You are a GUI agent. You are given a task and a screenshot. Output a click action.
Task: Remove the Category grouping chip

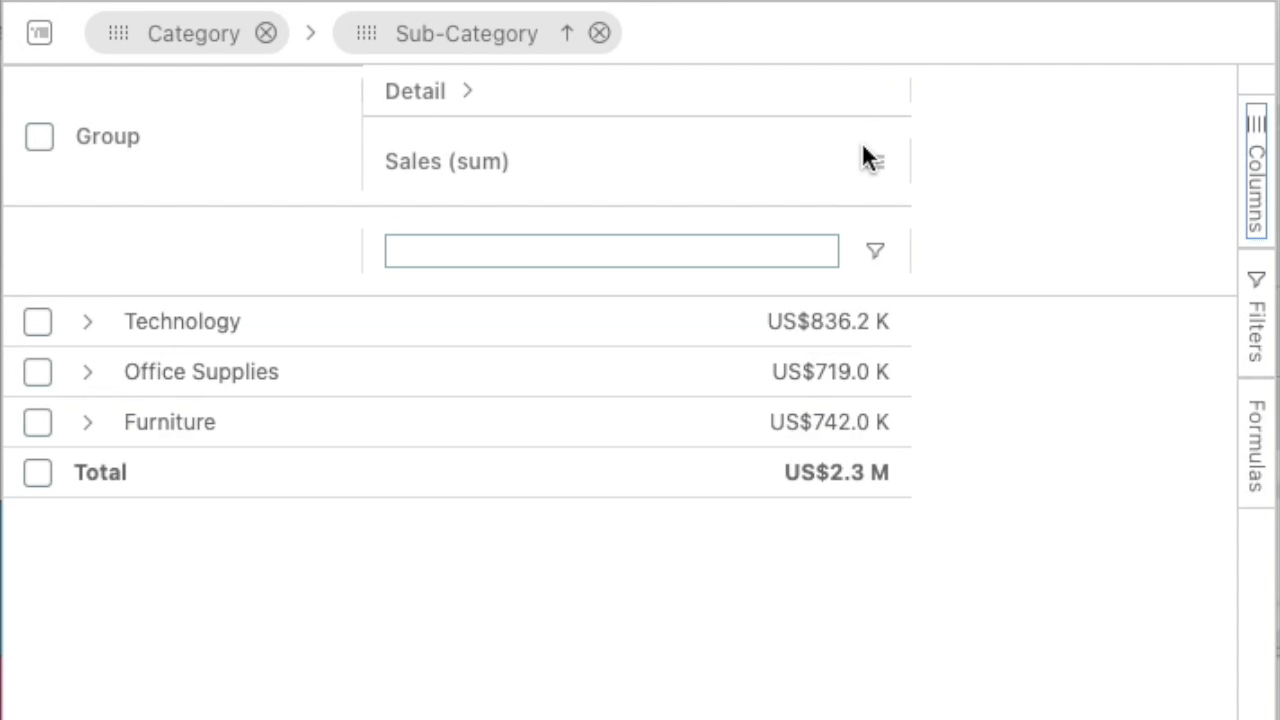tap(266, 33)
